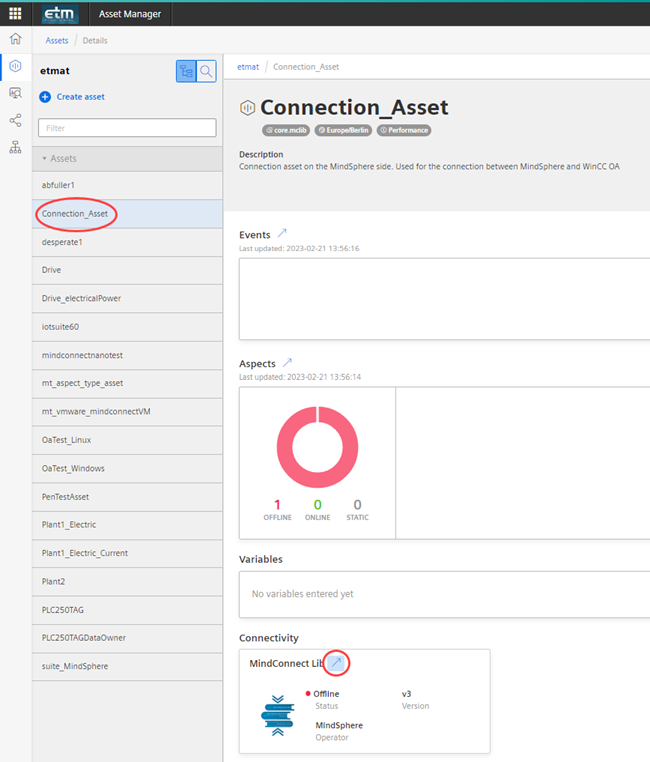This screenshot has height=762, width=650.
Task: Click the asset Filter input field
Action: pos(127,128)
